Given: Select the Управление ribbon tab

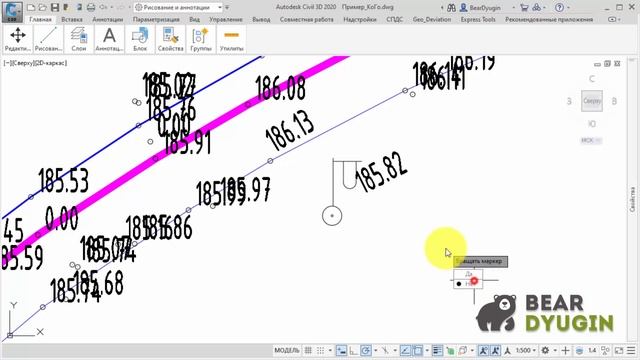Looking at the screenshot, I should point(226,19).
